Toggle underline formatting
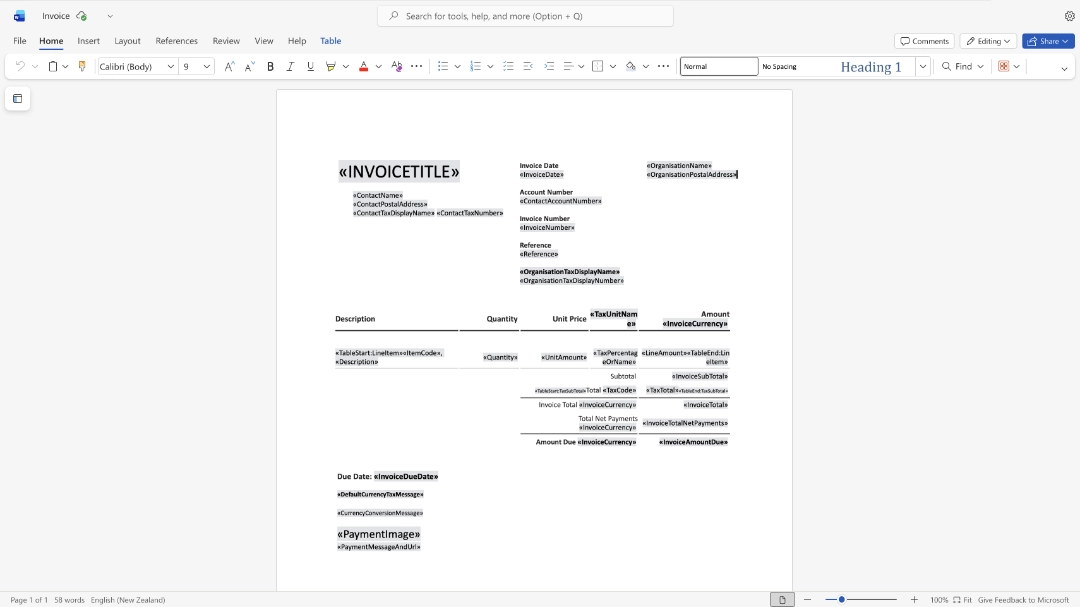1080x607 pixels. (x=310, y=66)
